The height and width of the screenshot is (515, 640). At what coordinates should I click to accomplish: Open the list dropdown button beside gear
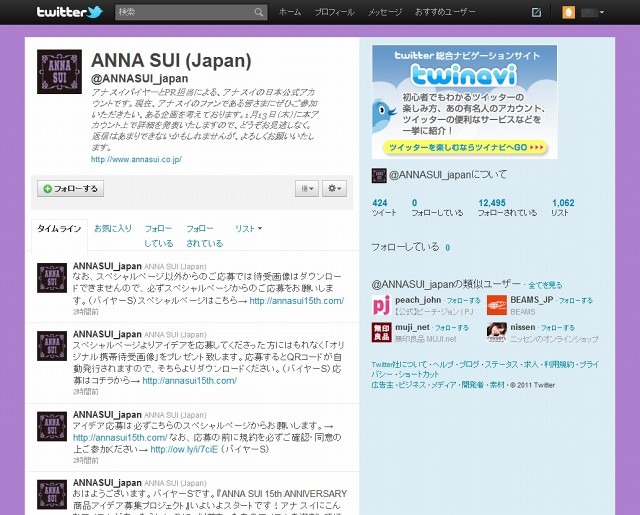(307, 189)
